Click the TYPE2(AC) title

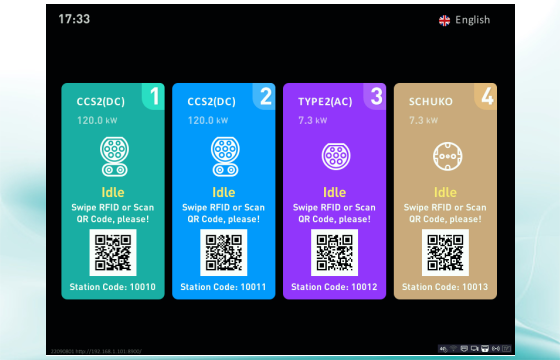coord(325,102)
